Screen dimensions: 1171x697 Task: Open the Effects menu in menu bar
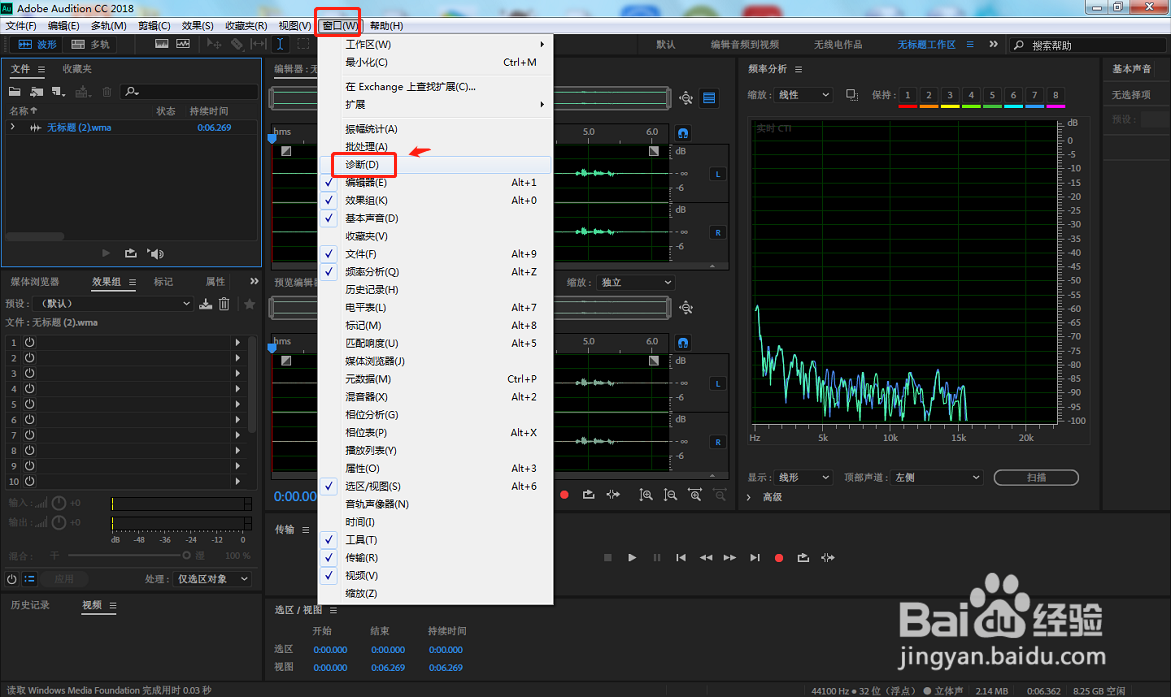pyautogui.click(x=197, y=25)
